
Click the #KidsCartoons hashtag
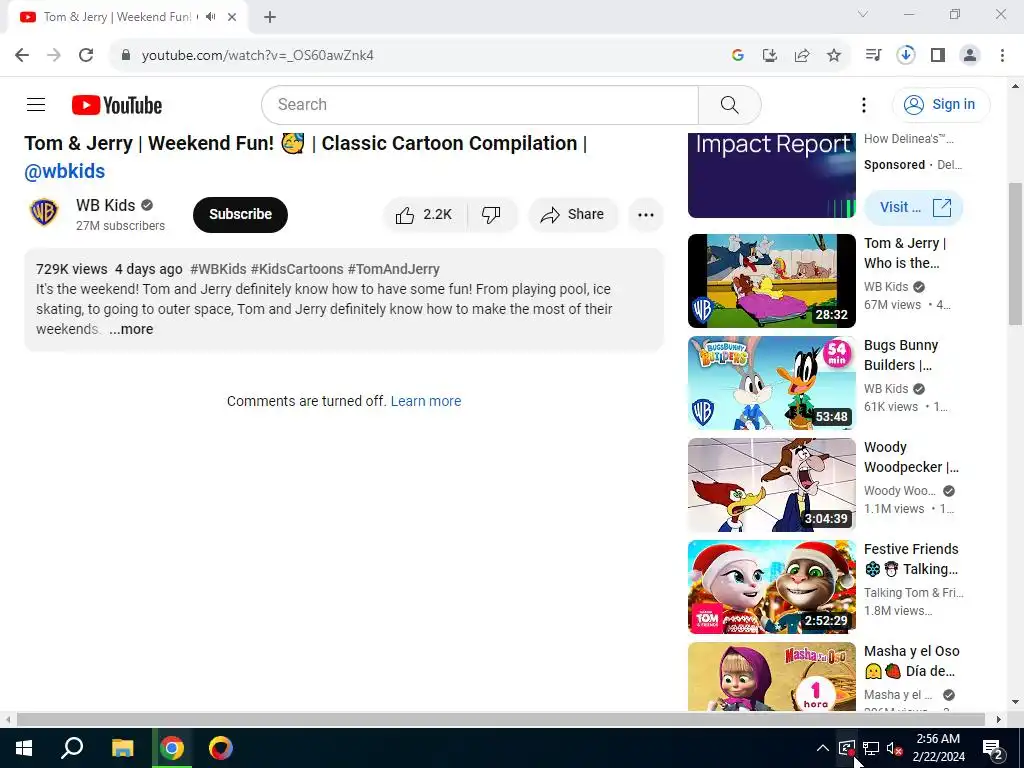pyautogui.click(x=297, y=269)
